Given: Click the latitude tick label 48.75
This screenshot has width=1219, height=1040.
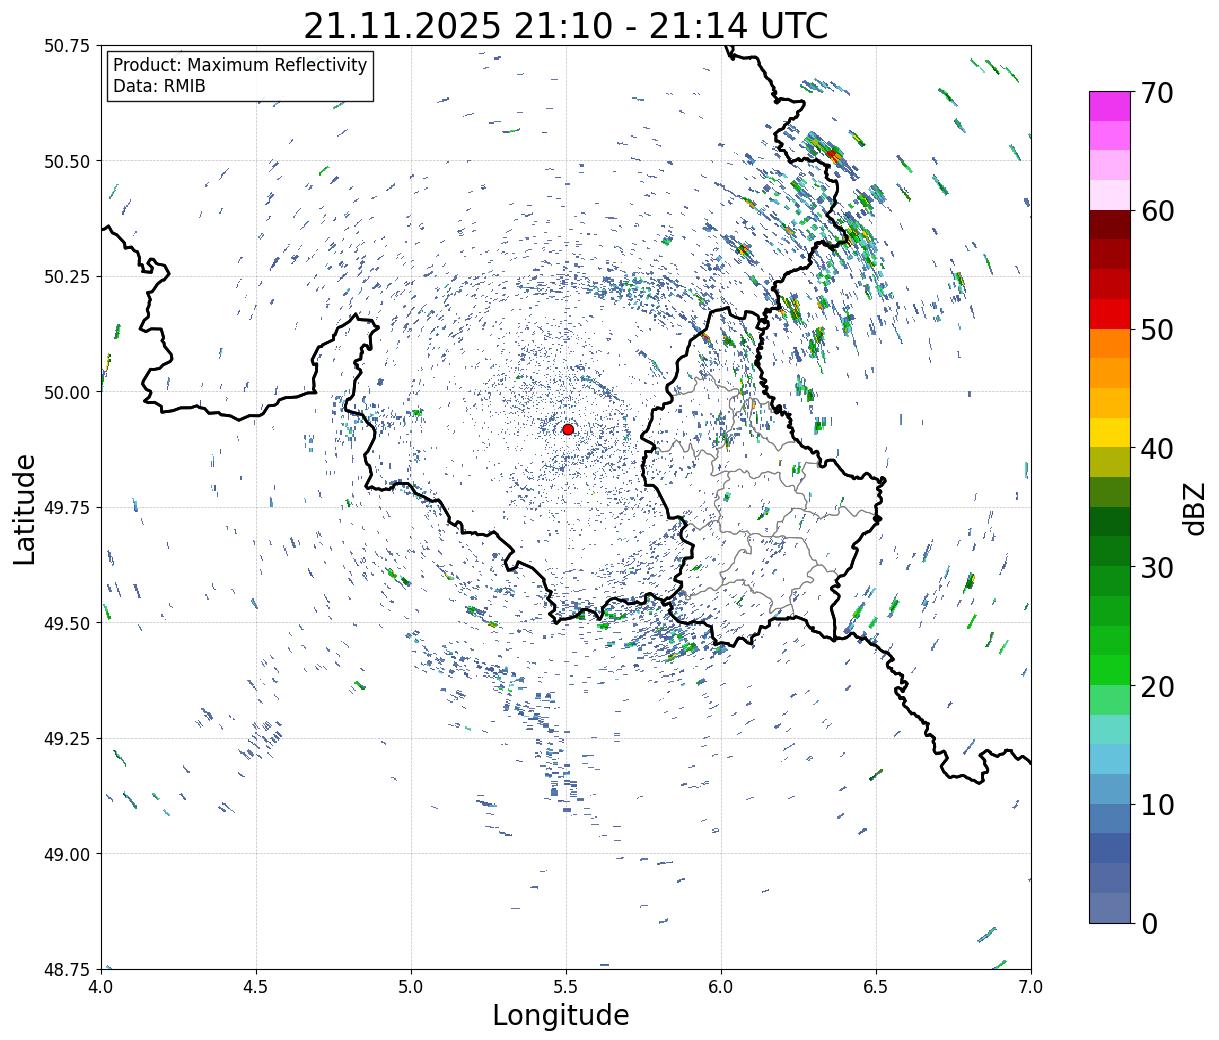Looking at the screenshot, I should click(67, 970).
